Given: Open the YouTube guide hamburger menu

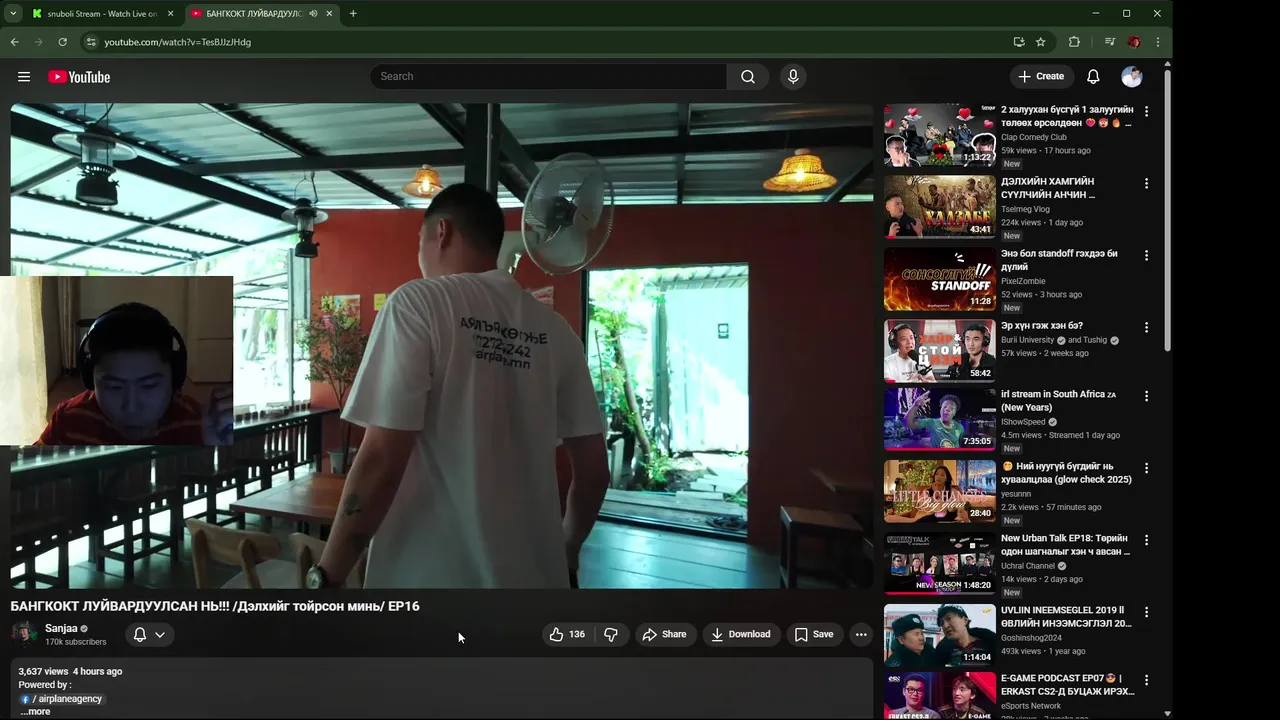Looking at the screenshot, I should coord(24,77).
